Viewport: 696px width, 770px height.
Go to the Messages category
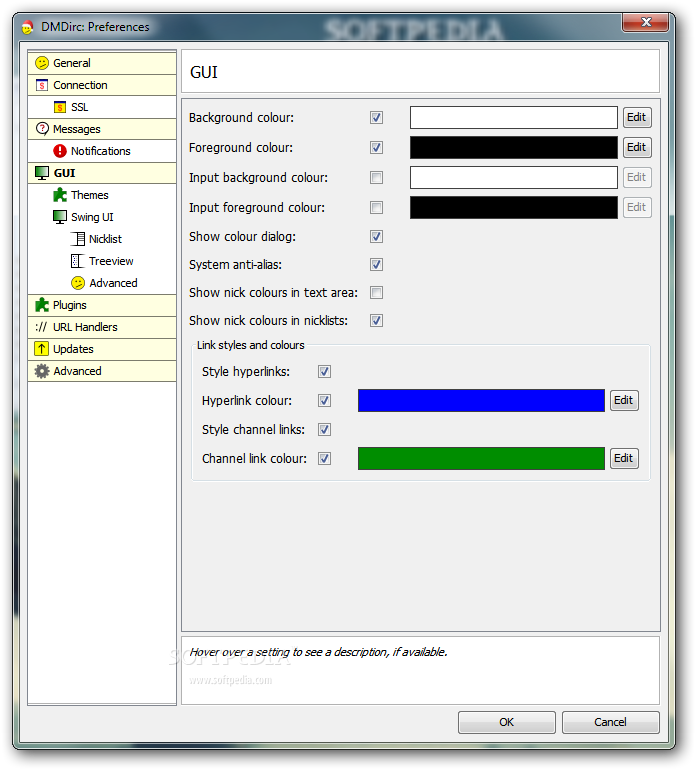(102, 129)
